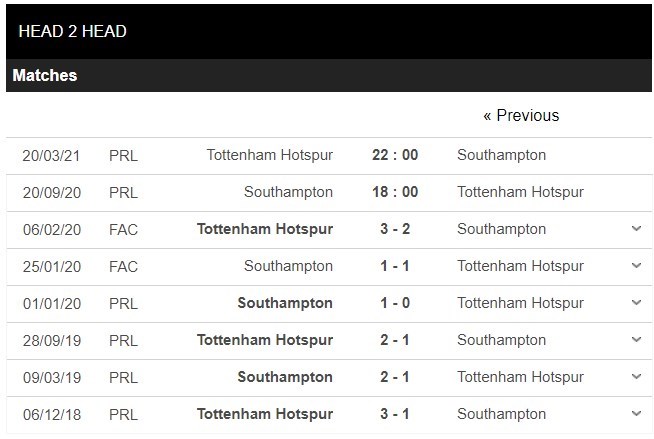Click the 2 - 1 score on 28/09/19

[394, 340]
